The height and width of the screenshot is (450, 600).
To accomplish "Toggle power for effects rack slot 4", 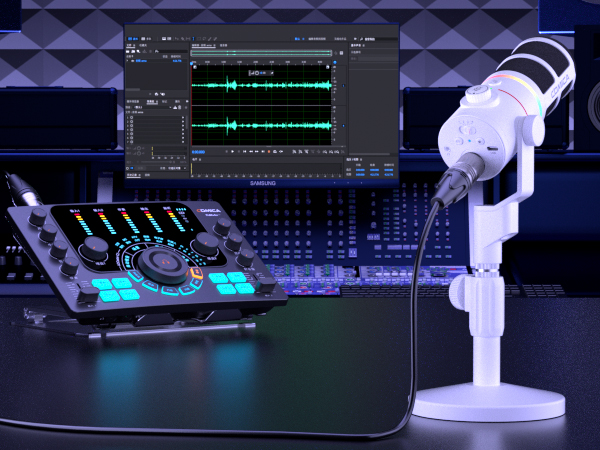I will [131, 130].
